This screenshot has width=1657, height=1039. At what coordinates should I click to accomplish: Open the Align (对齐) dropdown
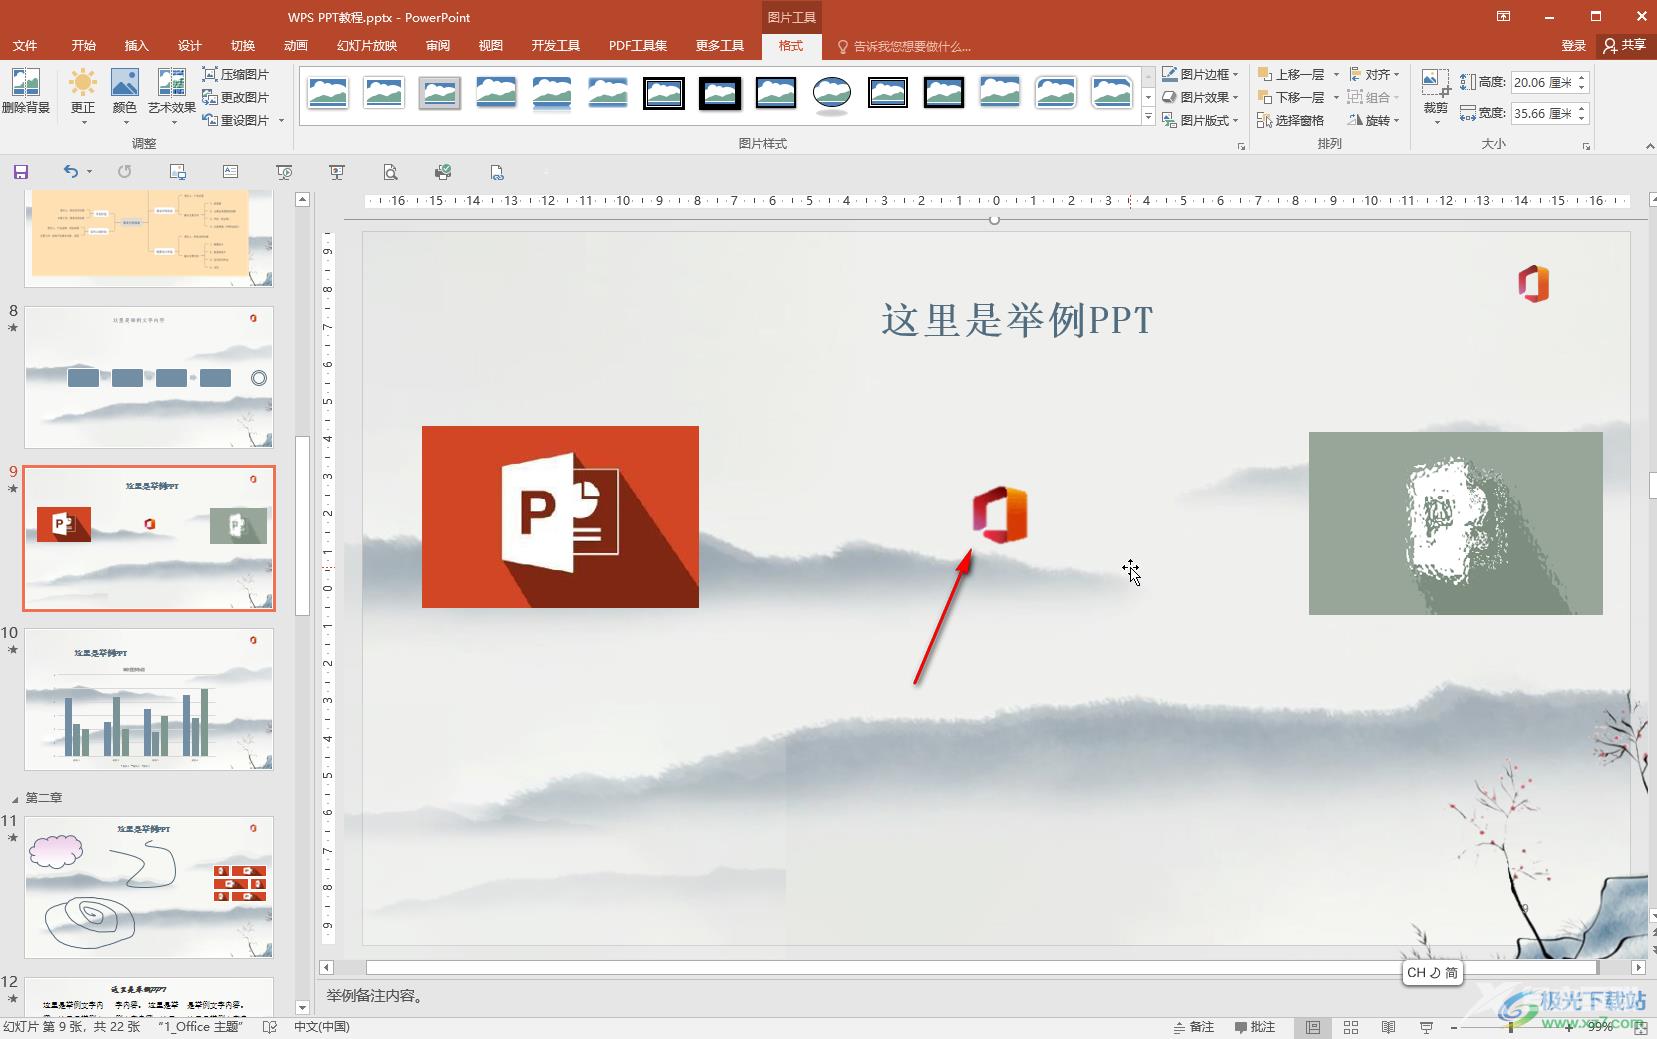(x=1374, y=74)
